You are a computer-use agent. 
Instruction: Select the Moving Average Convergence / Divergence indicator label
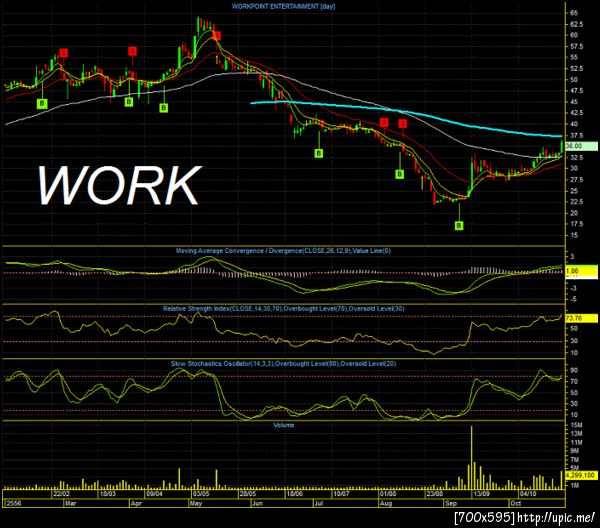pos(283,251)
